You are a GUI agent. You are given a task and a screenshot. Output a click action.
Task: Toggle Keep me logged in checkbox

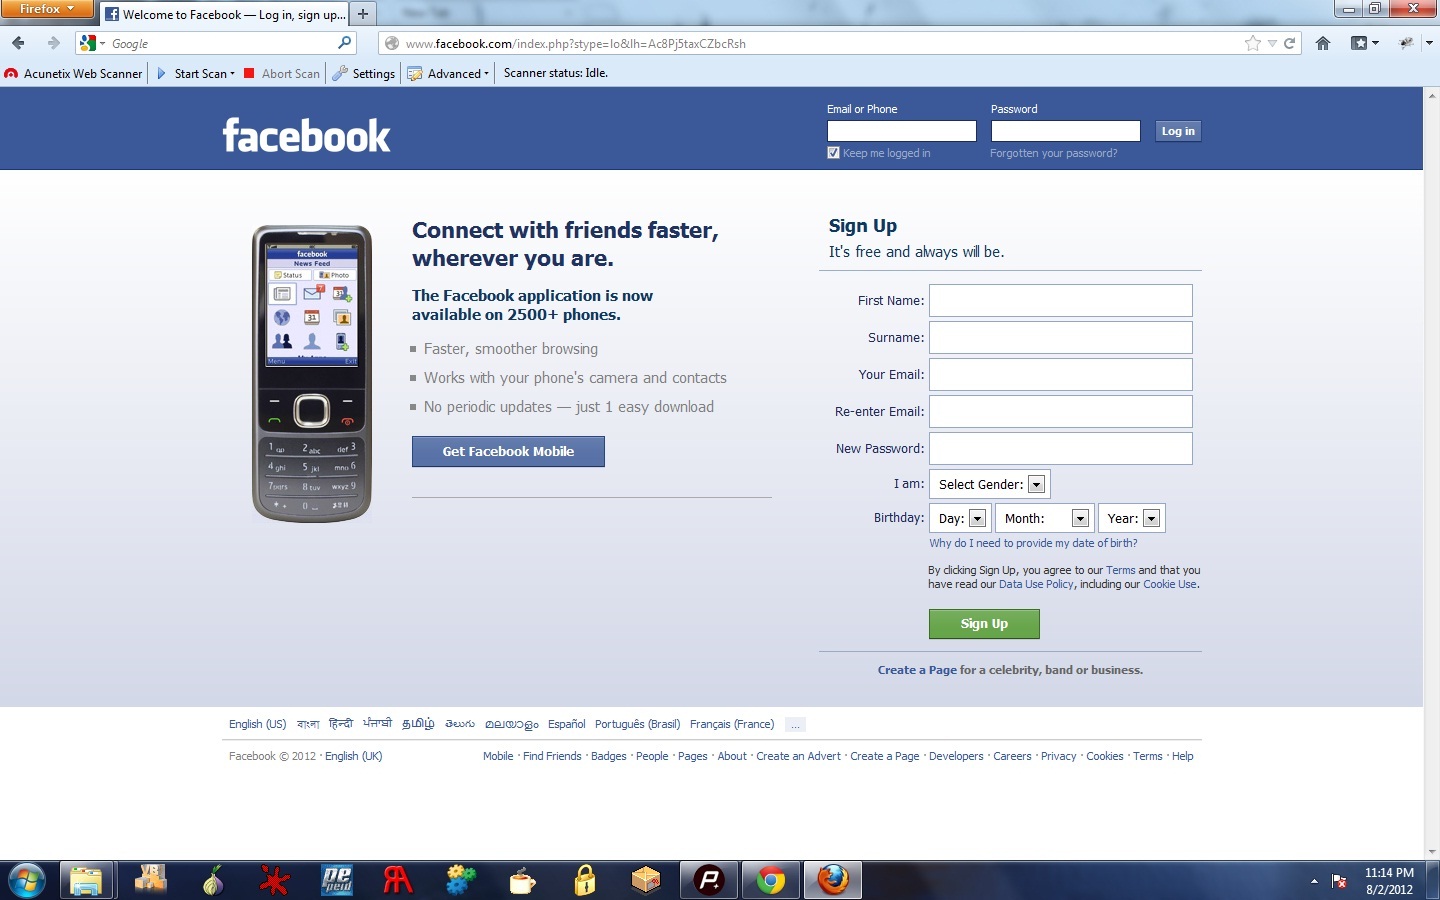coord(833,153)
